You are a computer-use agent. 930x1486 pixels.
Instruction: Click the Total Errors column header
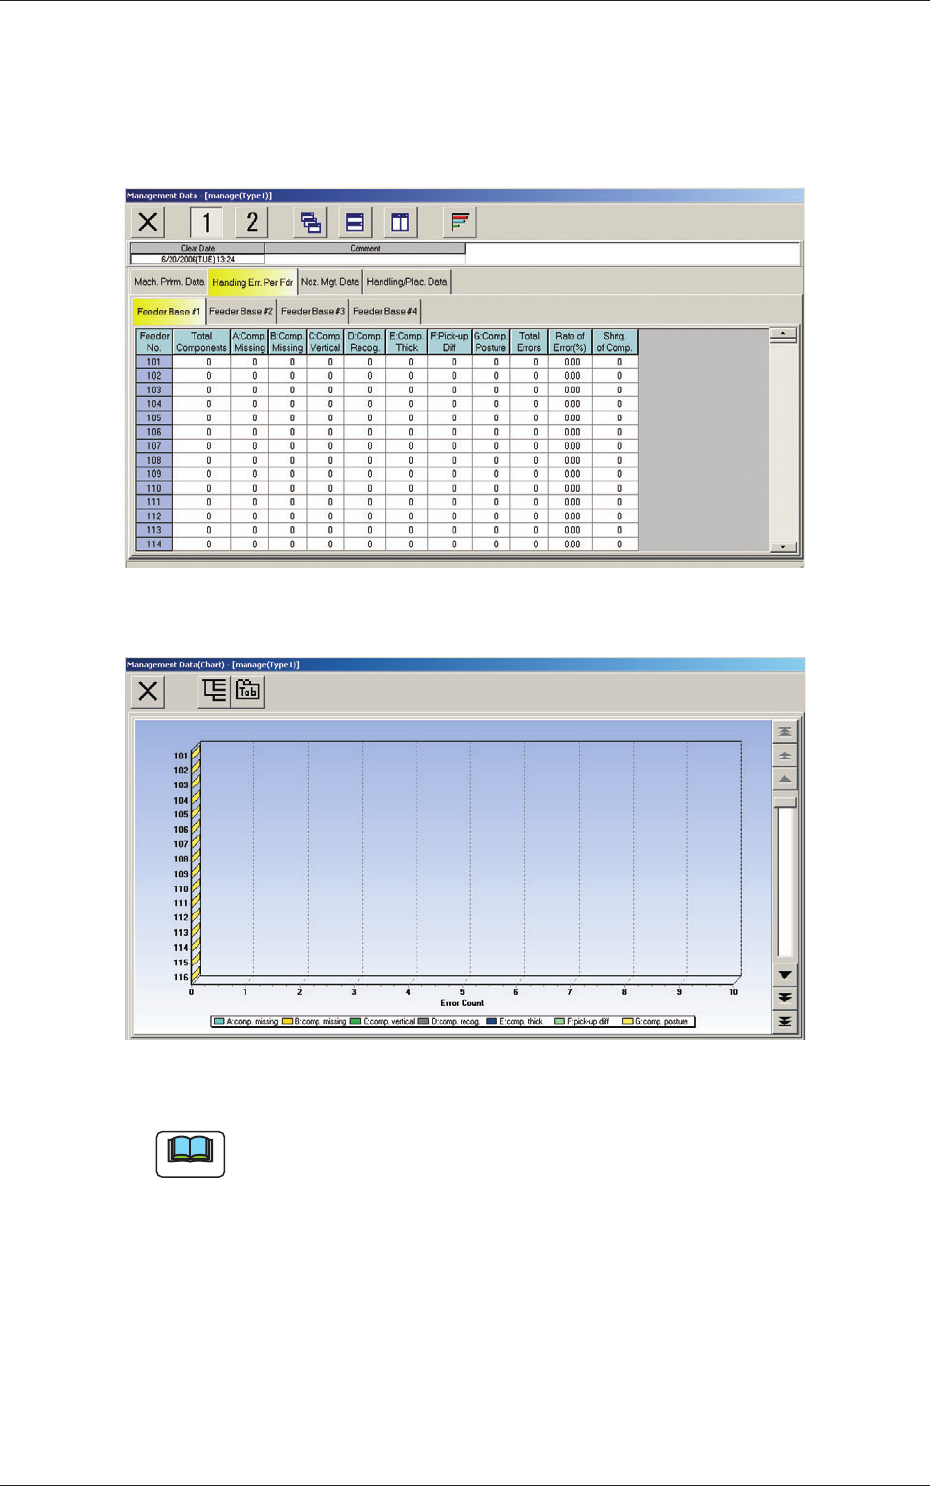[x=529, y=342]
